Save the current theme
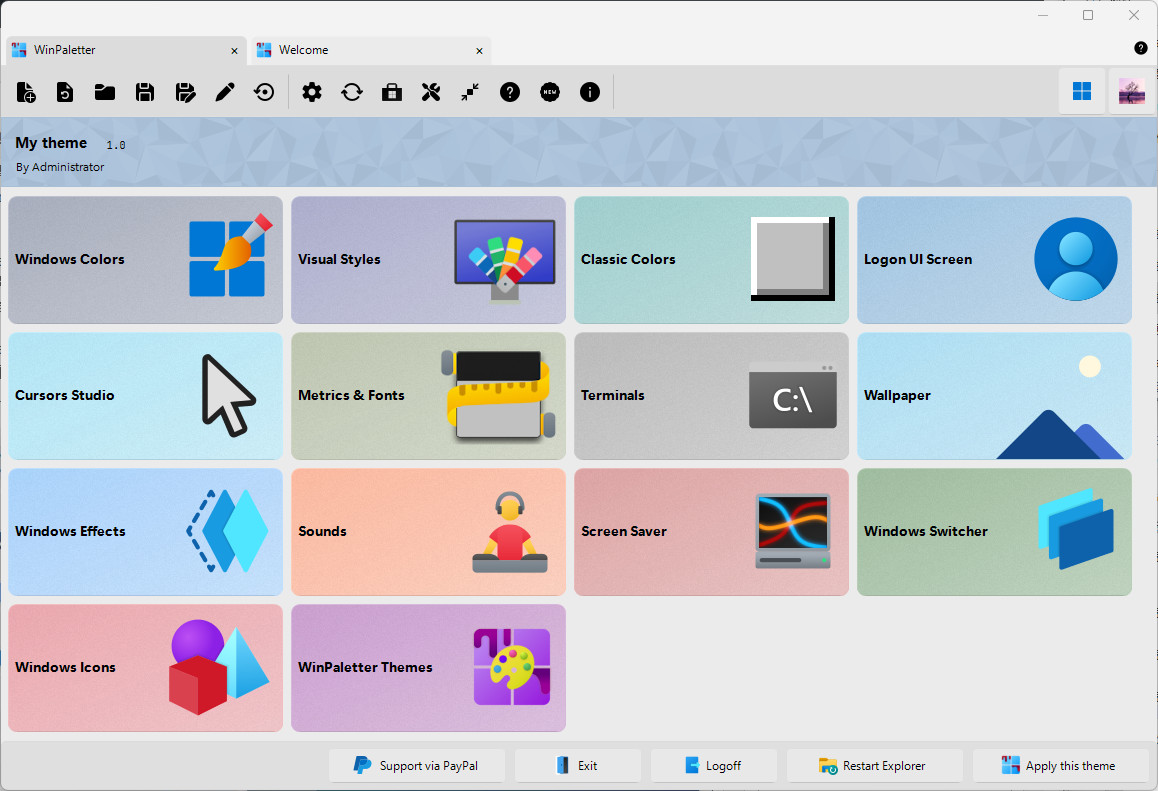 click(145, 92)
